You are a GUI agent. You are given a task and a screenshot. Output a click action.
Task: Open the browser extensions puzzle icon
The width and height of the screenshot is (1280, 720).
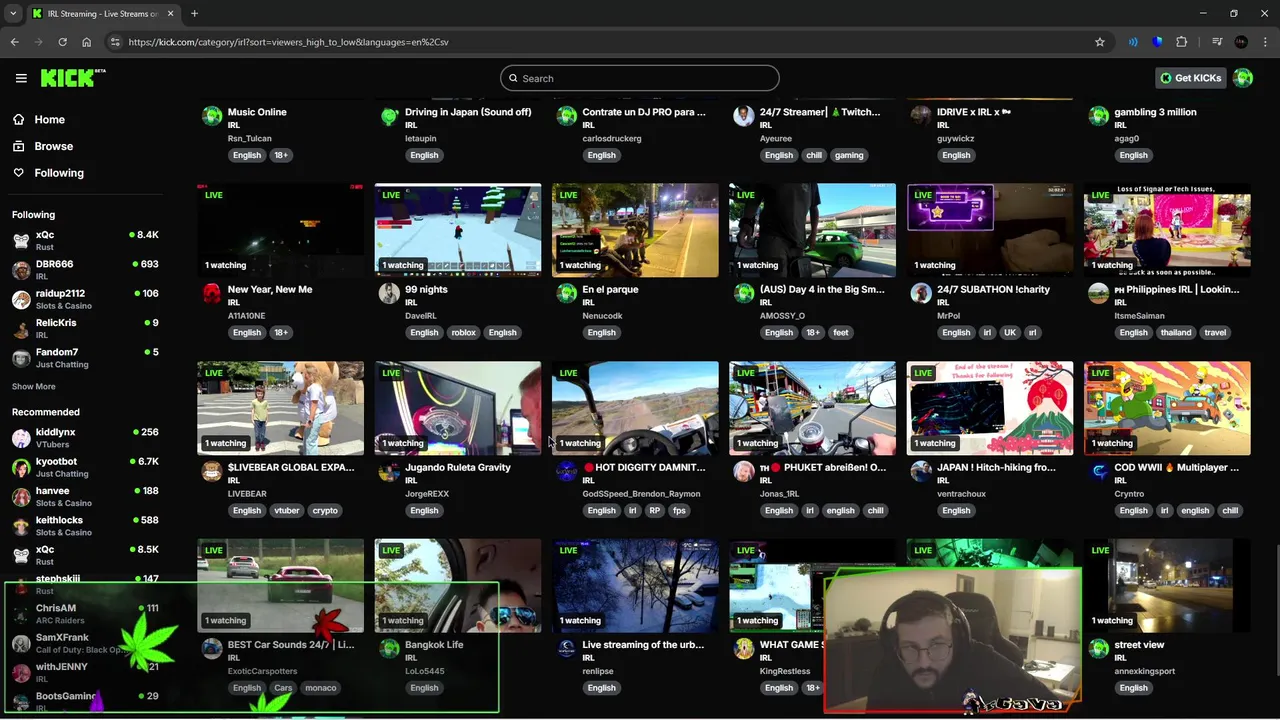click(1182, 42)
